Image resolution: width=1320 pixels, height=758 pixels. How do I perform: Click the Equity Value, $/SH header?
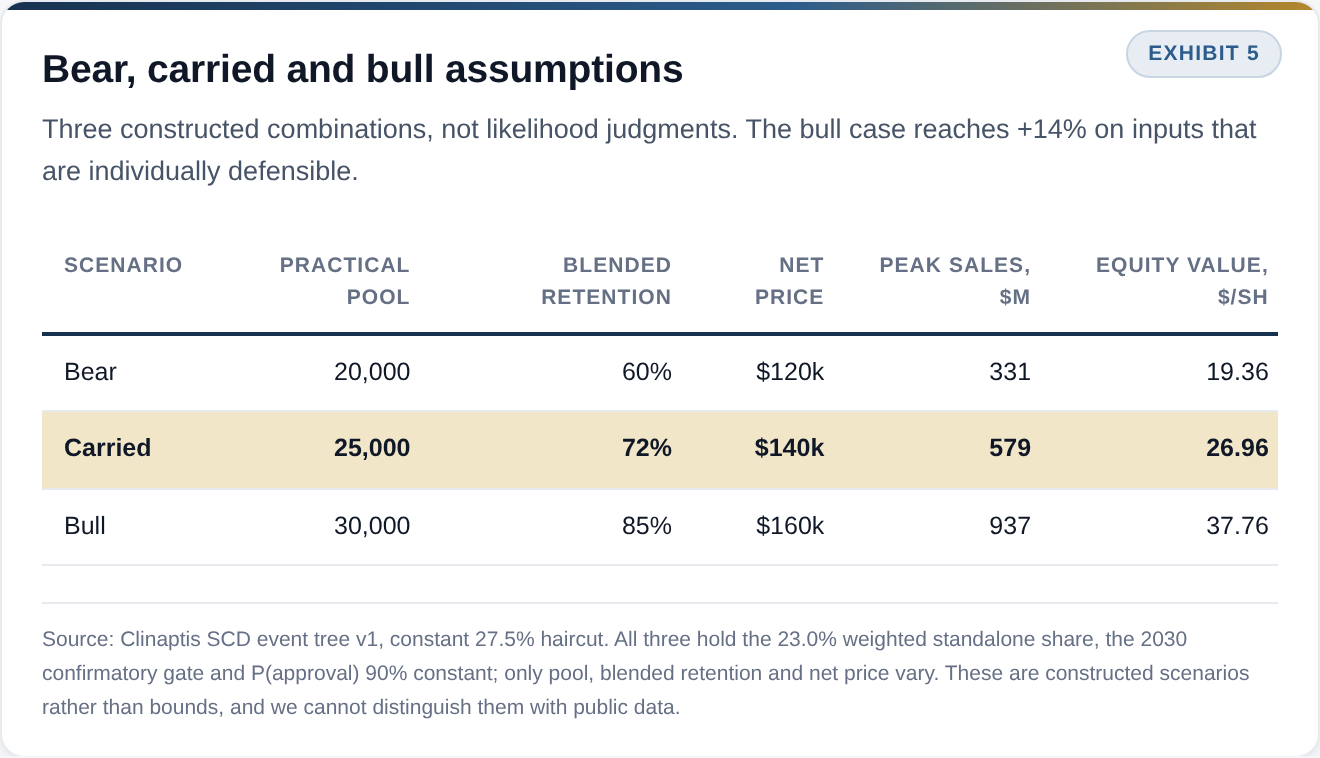point(1182,281)
